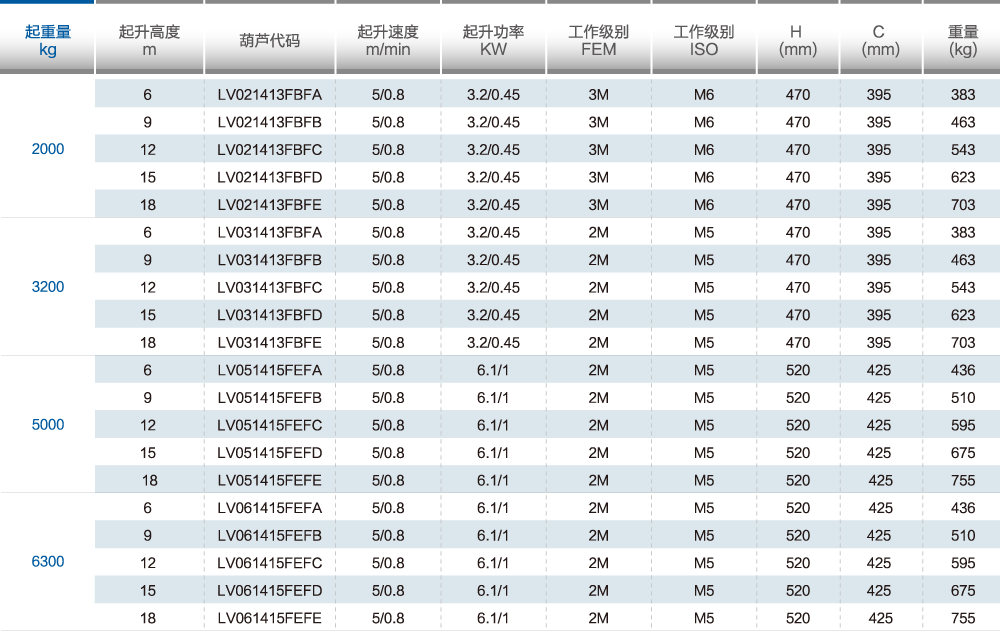Select the 6300 load capacity cell
The width and height of the screenshot is (1000, 631).
point(47,562)
